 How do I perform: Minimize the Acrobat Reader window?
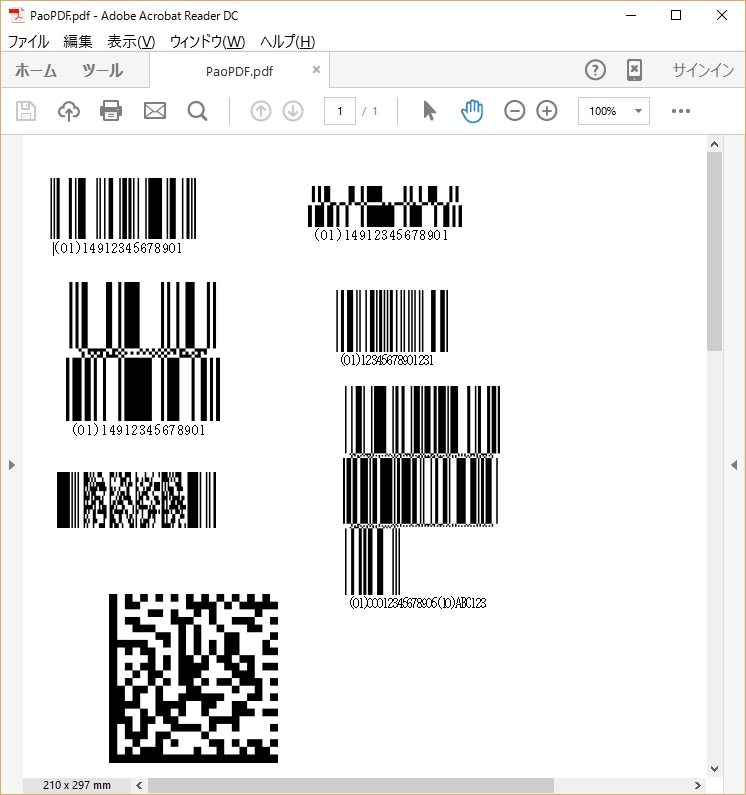(x=631, y=15)
